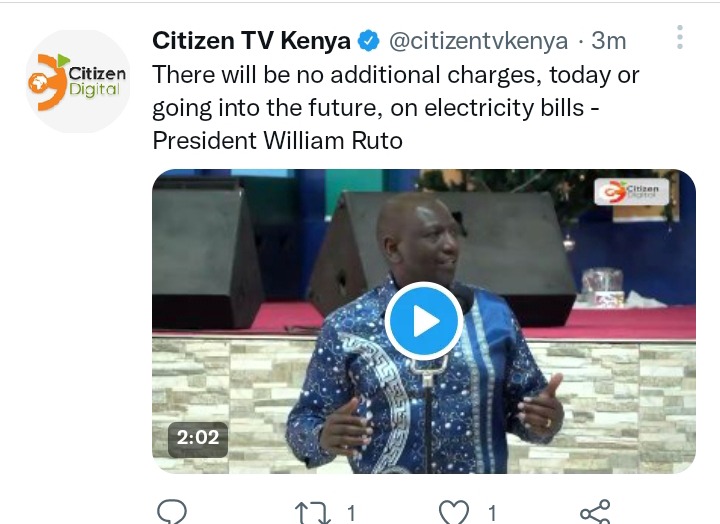Click the 2:02 video duration badge
The image size is (720, 524).
198,438
